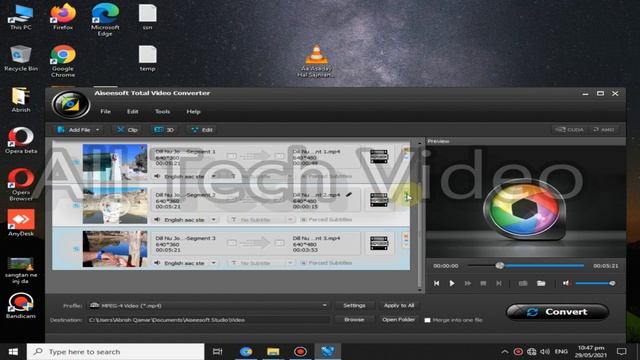The height and width of the screenshot is (360, 640).
Task: Select the Bandicam desktop icon
Action: tap(21, 306)
